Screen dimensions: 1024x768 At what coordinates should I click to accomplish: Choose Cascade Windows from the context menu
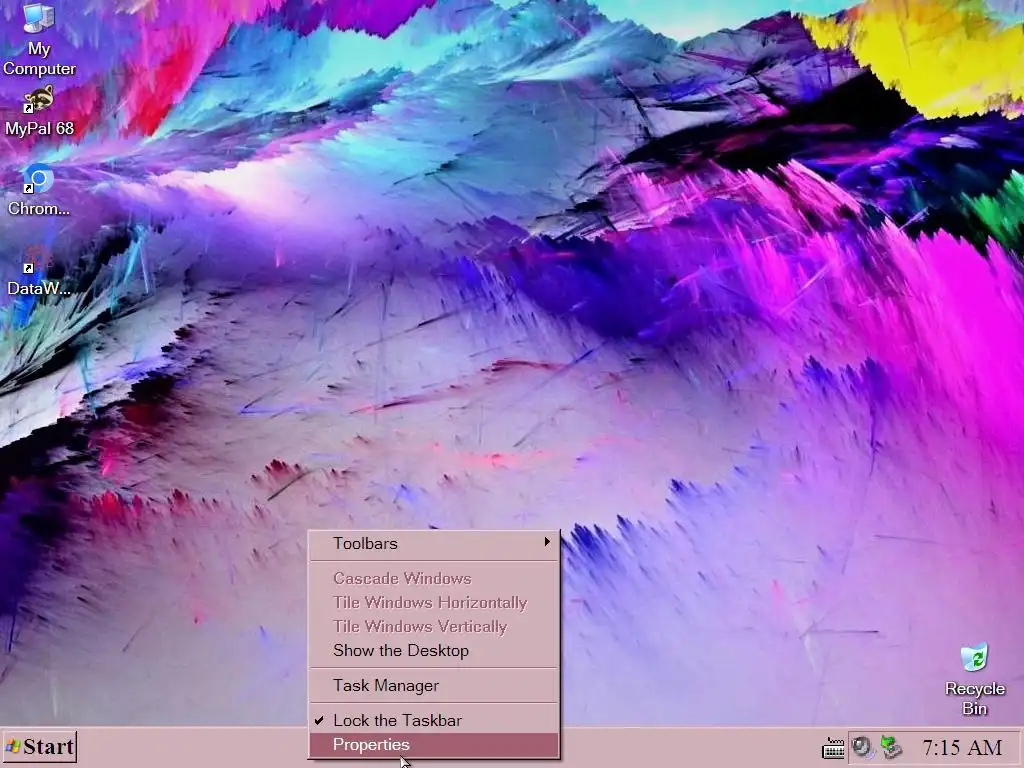(434, 579)
